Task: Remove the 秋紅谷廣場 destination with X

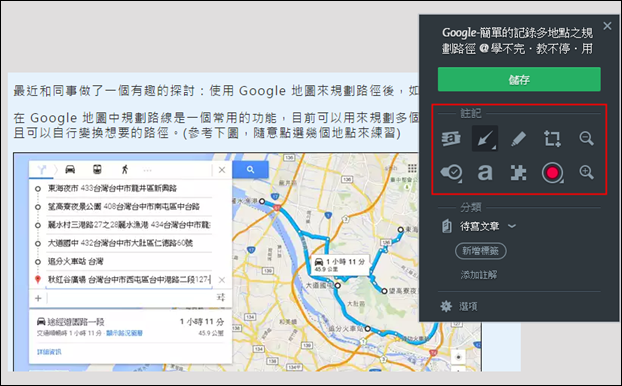Action: pos(222,280)
